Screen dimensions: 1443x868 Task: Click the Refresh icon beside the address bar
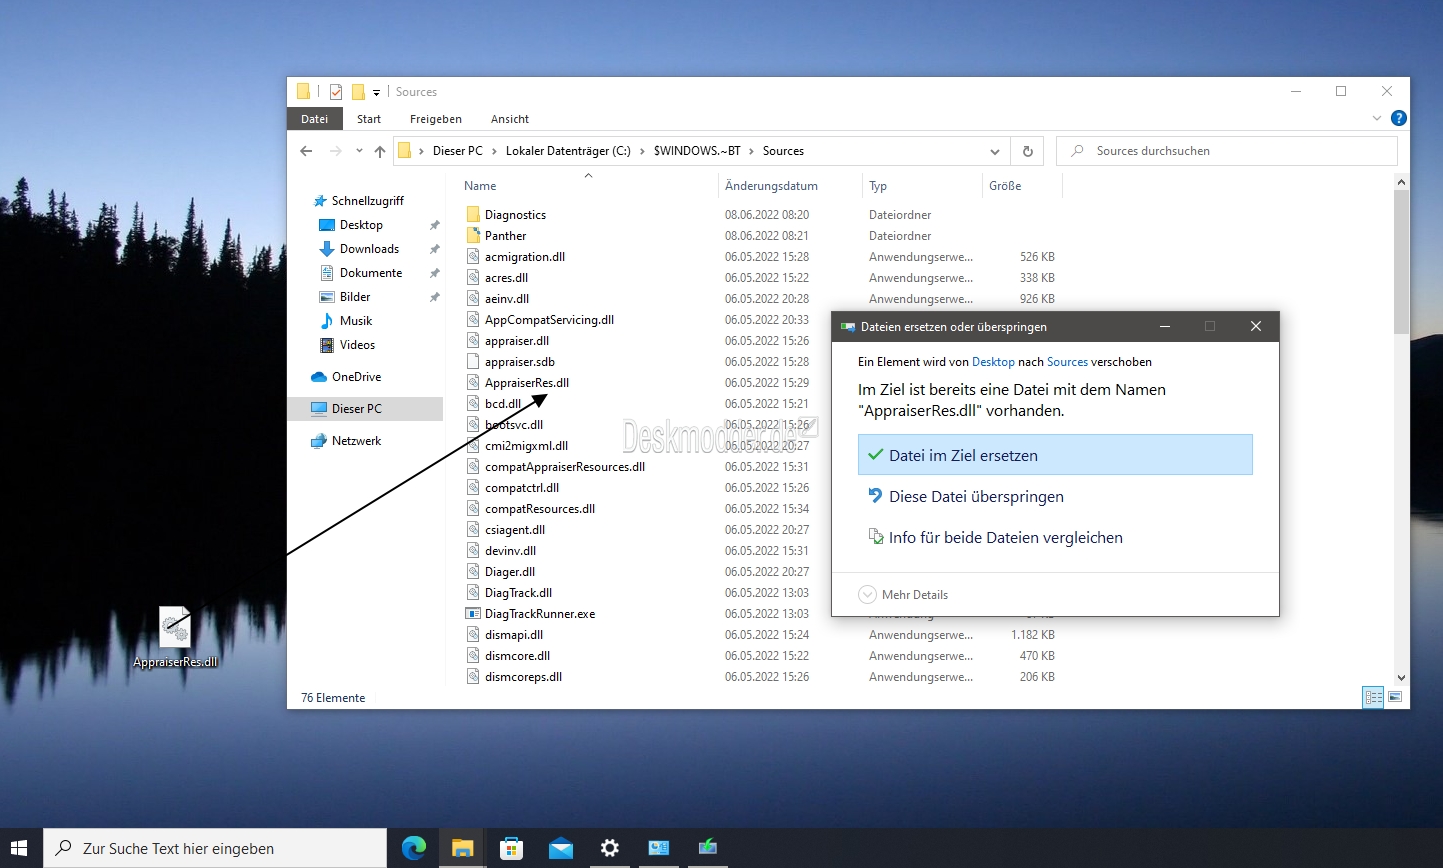(x=1027, y=151)
